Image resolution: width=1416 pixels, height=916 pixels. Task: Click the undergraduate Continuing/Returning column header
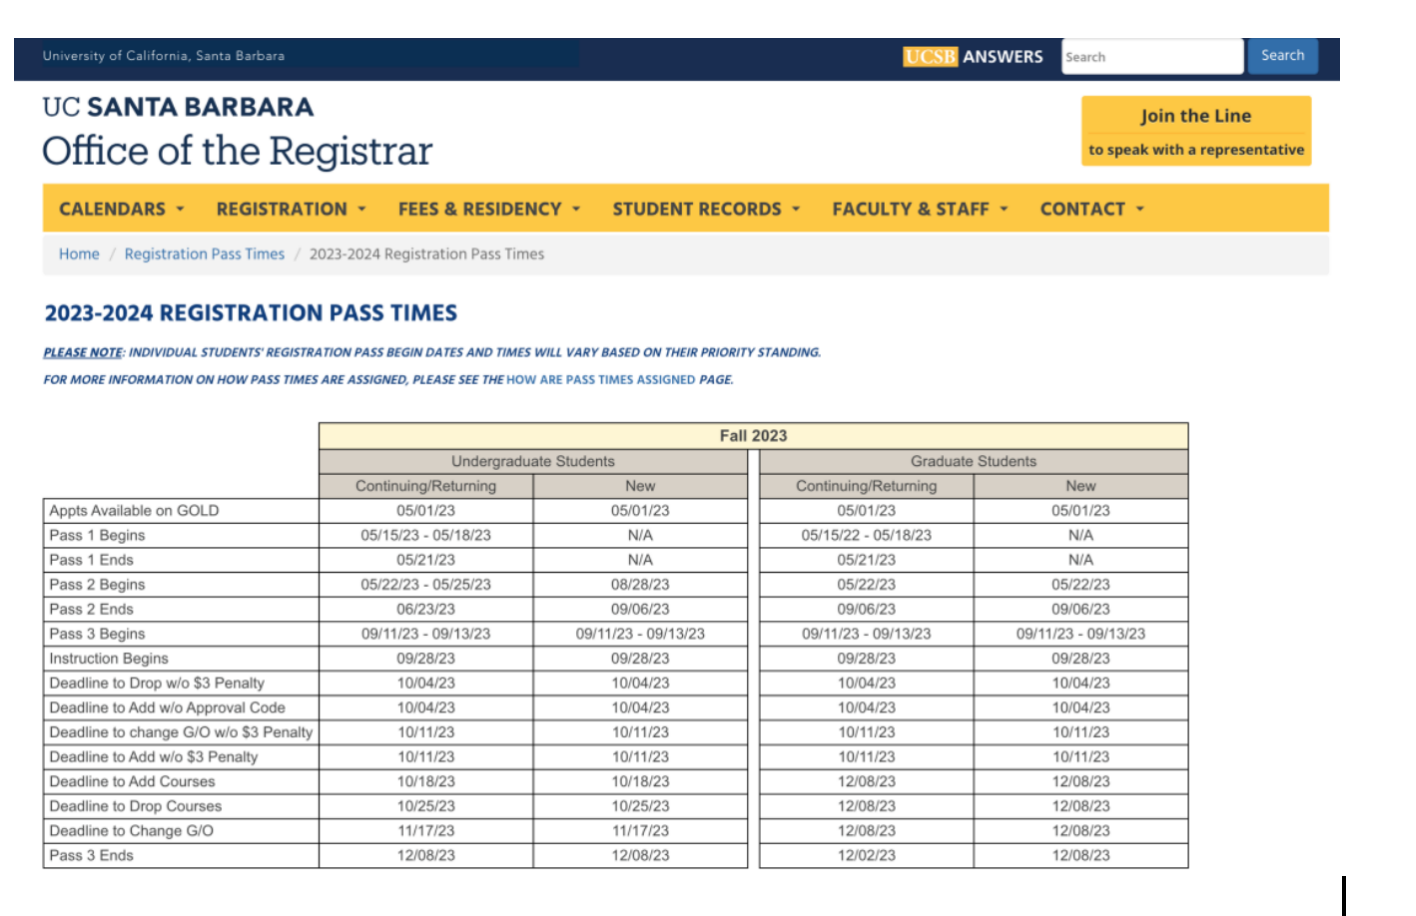click(426, 486)
